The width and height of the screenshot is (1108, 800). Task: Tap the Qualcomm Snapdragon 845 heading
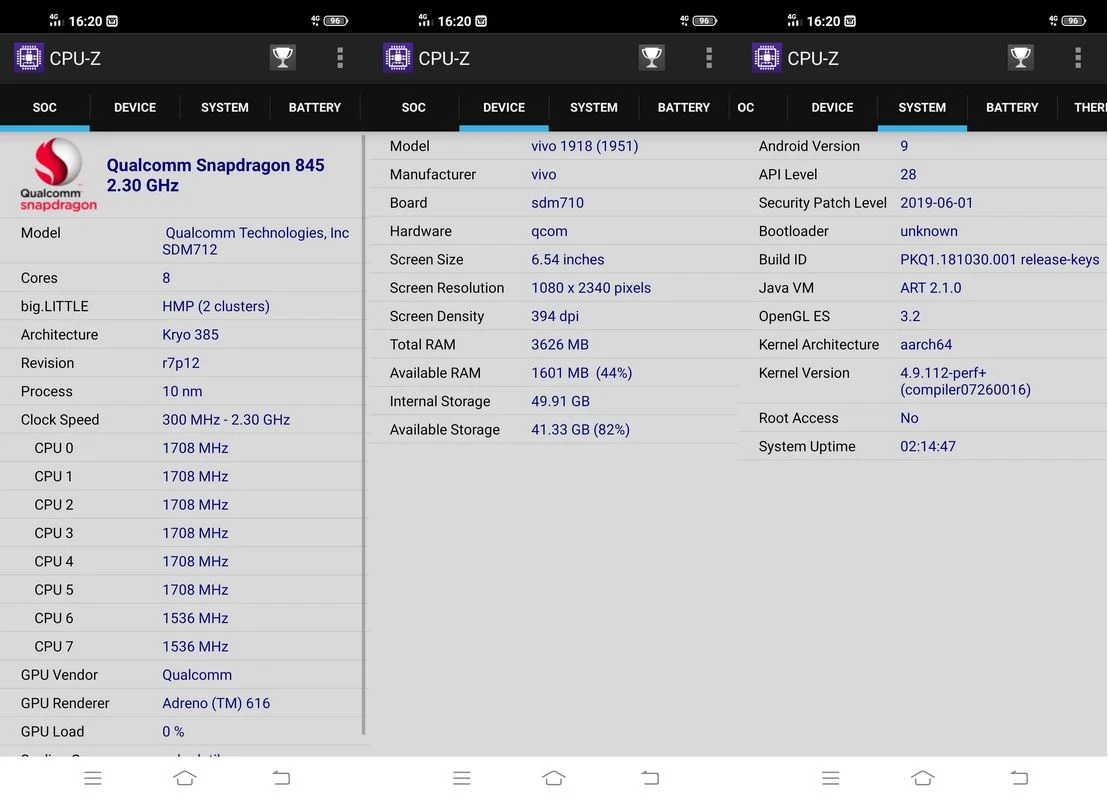(x=216, y=175)
